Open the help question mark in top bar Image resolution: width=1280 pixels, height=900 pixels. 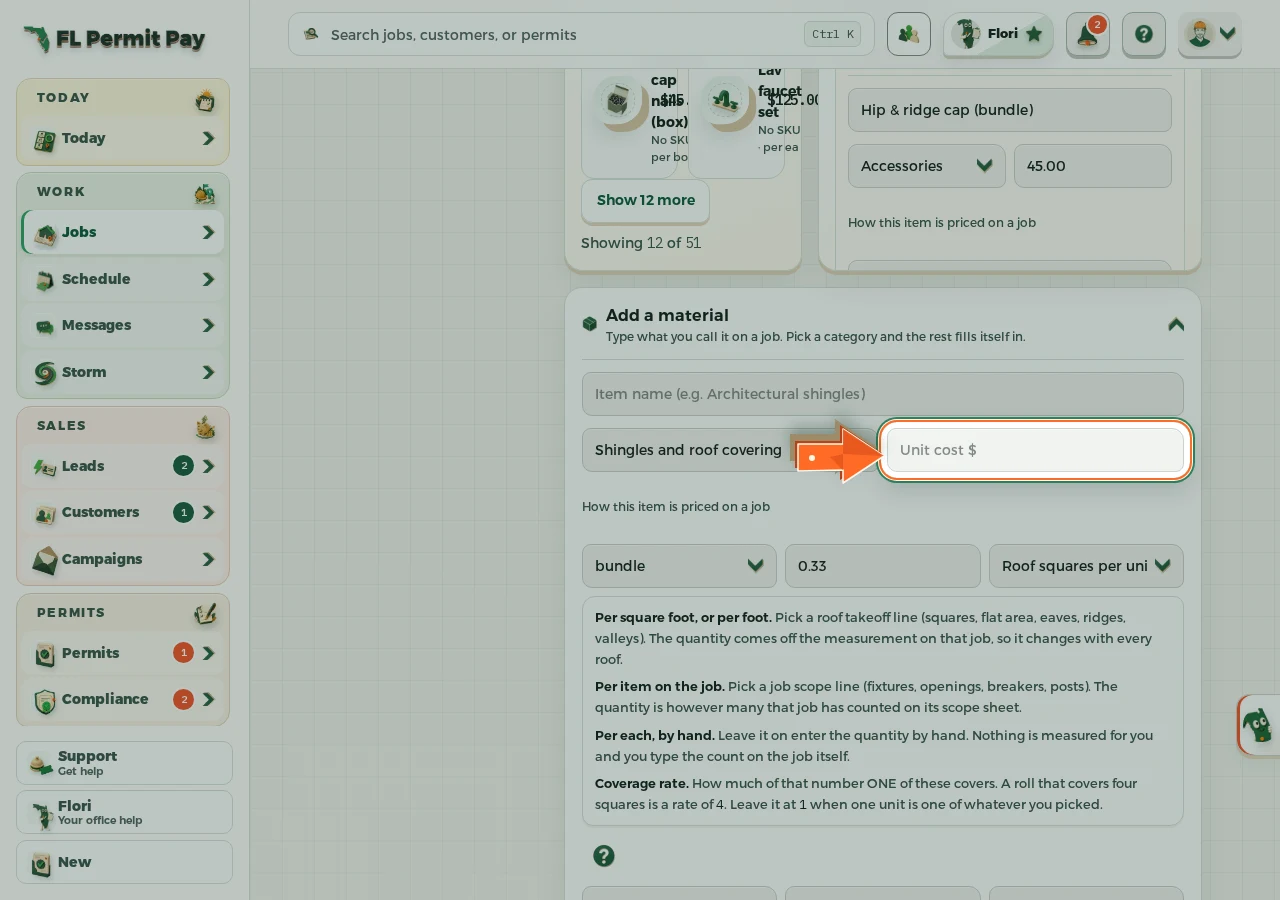(1144, 34)
